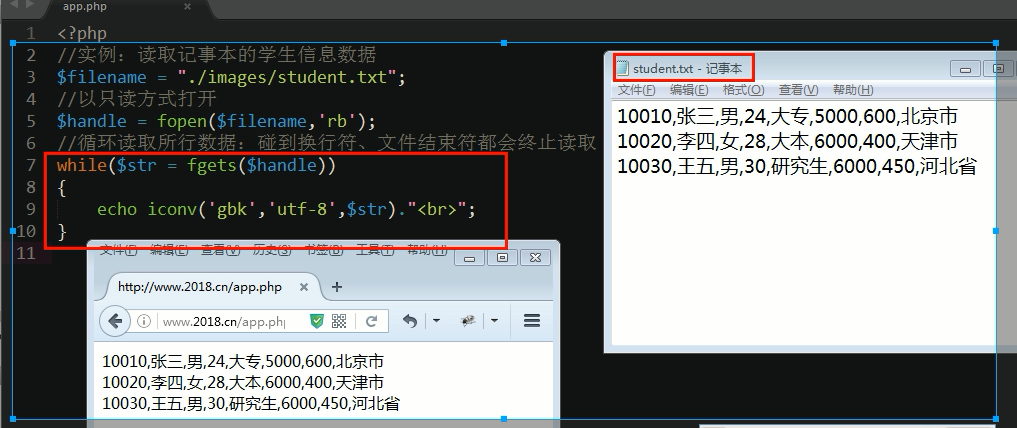This screenshot has width=1017, height=428.
Task: Click the browser output line ending 北京市
Action: [243, 362]
